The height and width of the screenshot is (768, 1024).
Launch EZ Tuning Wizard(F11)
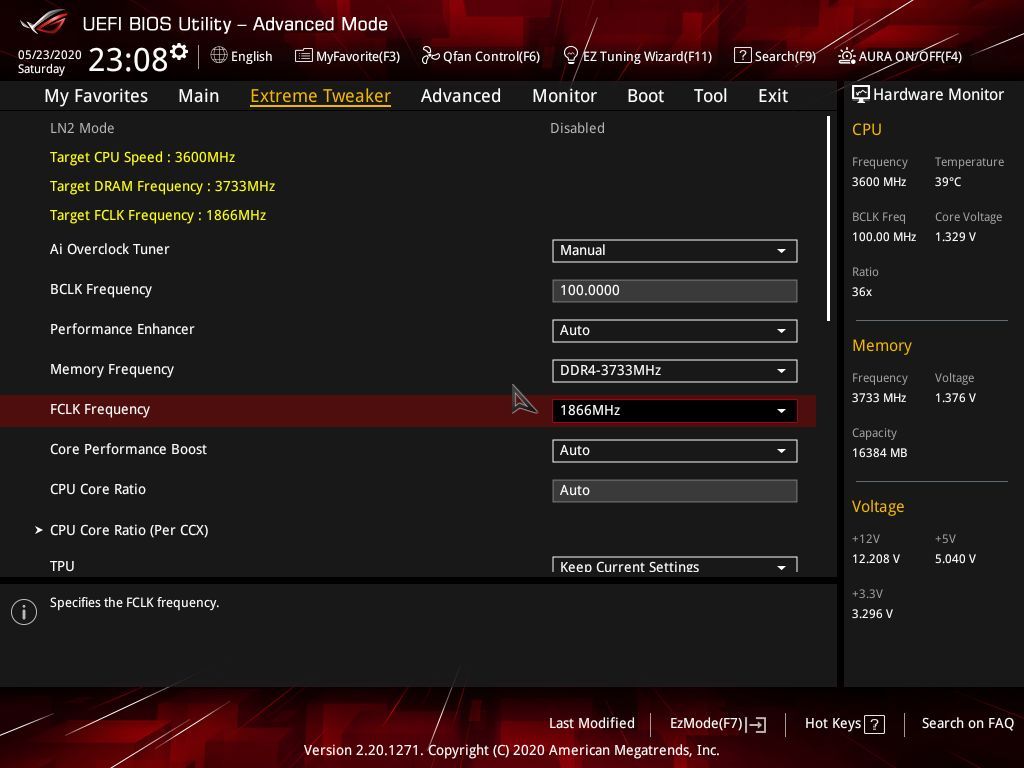[x=637, y=56]
